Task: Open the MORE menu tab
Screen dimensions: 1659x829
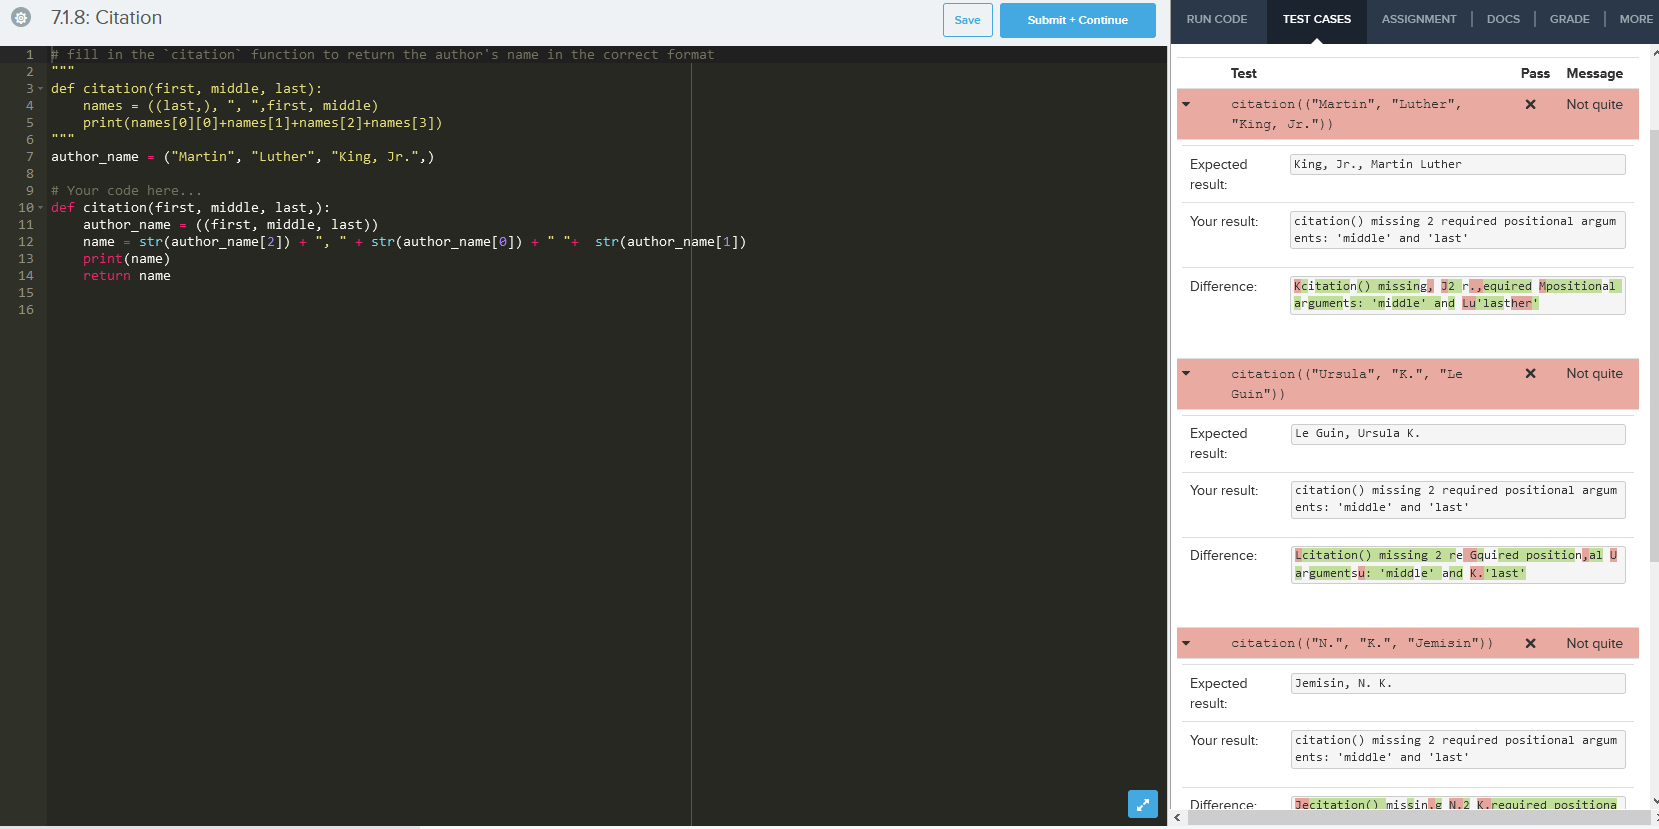Action: (1636, 19)
